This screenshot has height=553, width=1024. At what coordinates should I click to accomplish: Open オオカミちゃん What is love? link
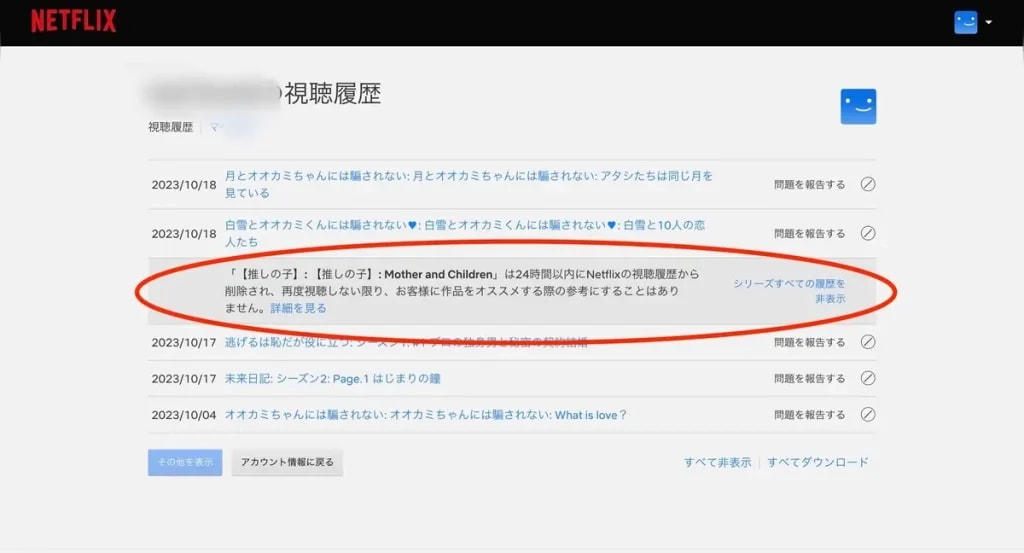pos(426,415)
